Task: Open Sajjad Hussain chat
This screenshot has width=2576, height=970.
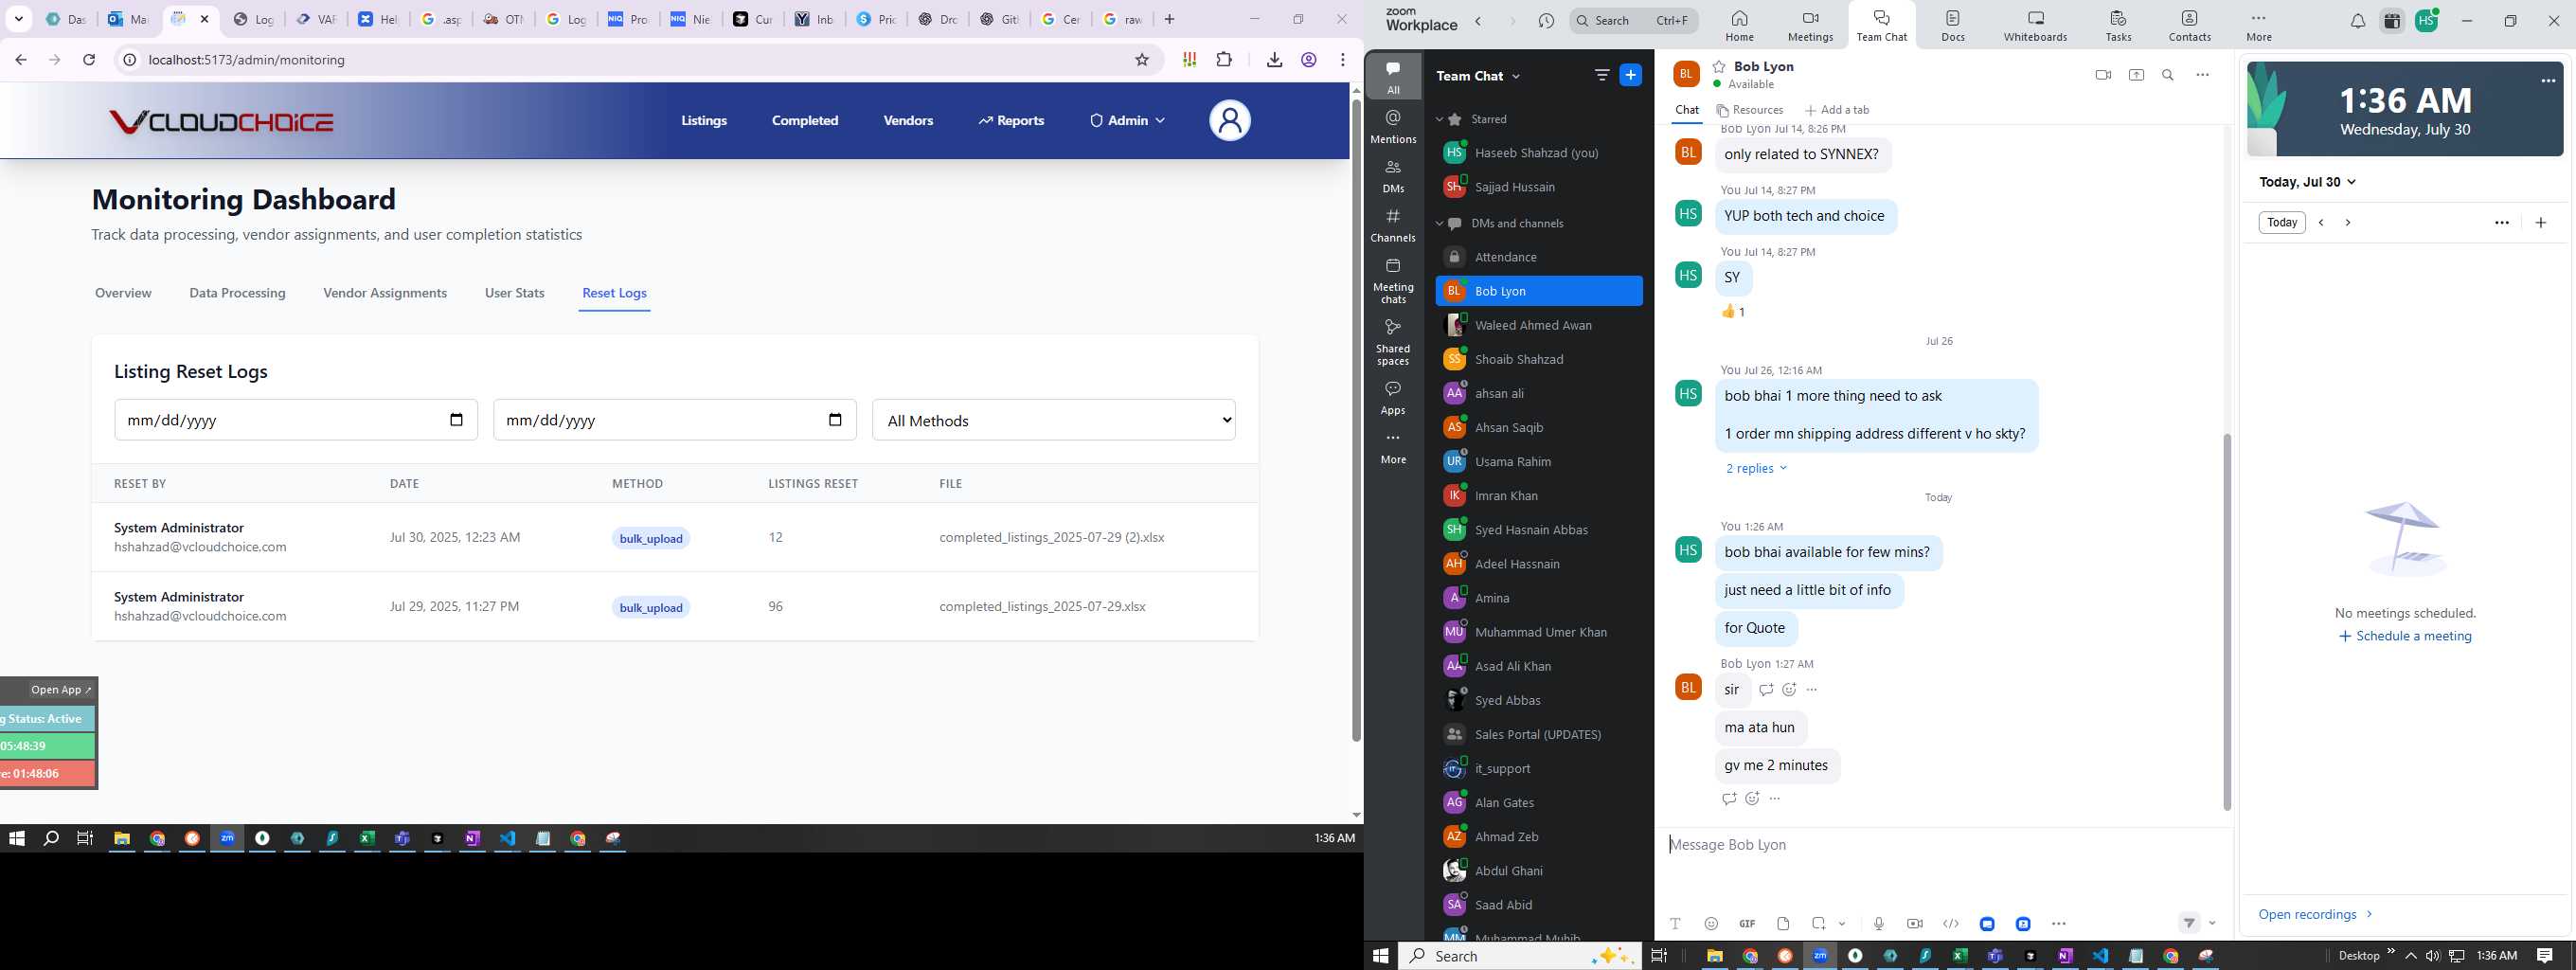Action: [x=1539, y=187]
